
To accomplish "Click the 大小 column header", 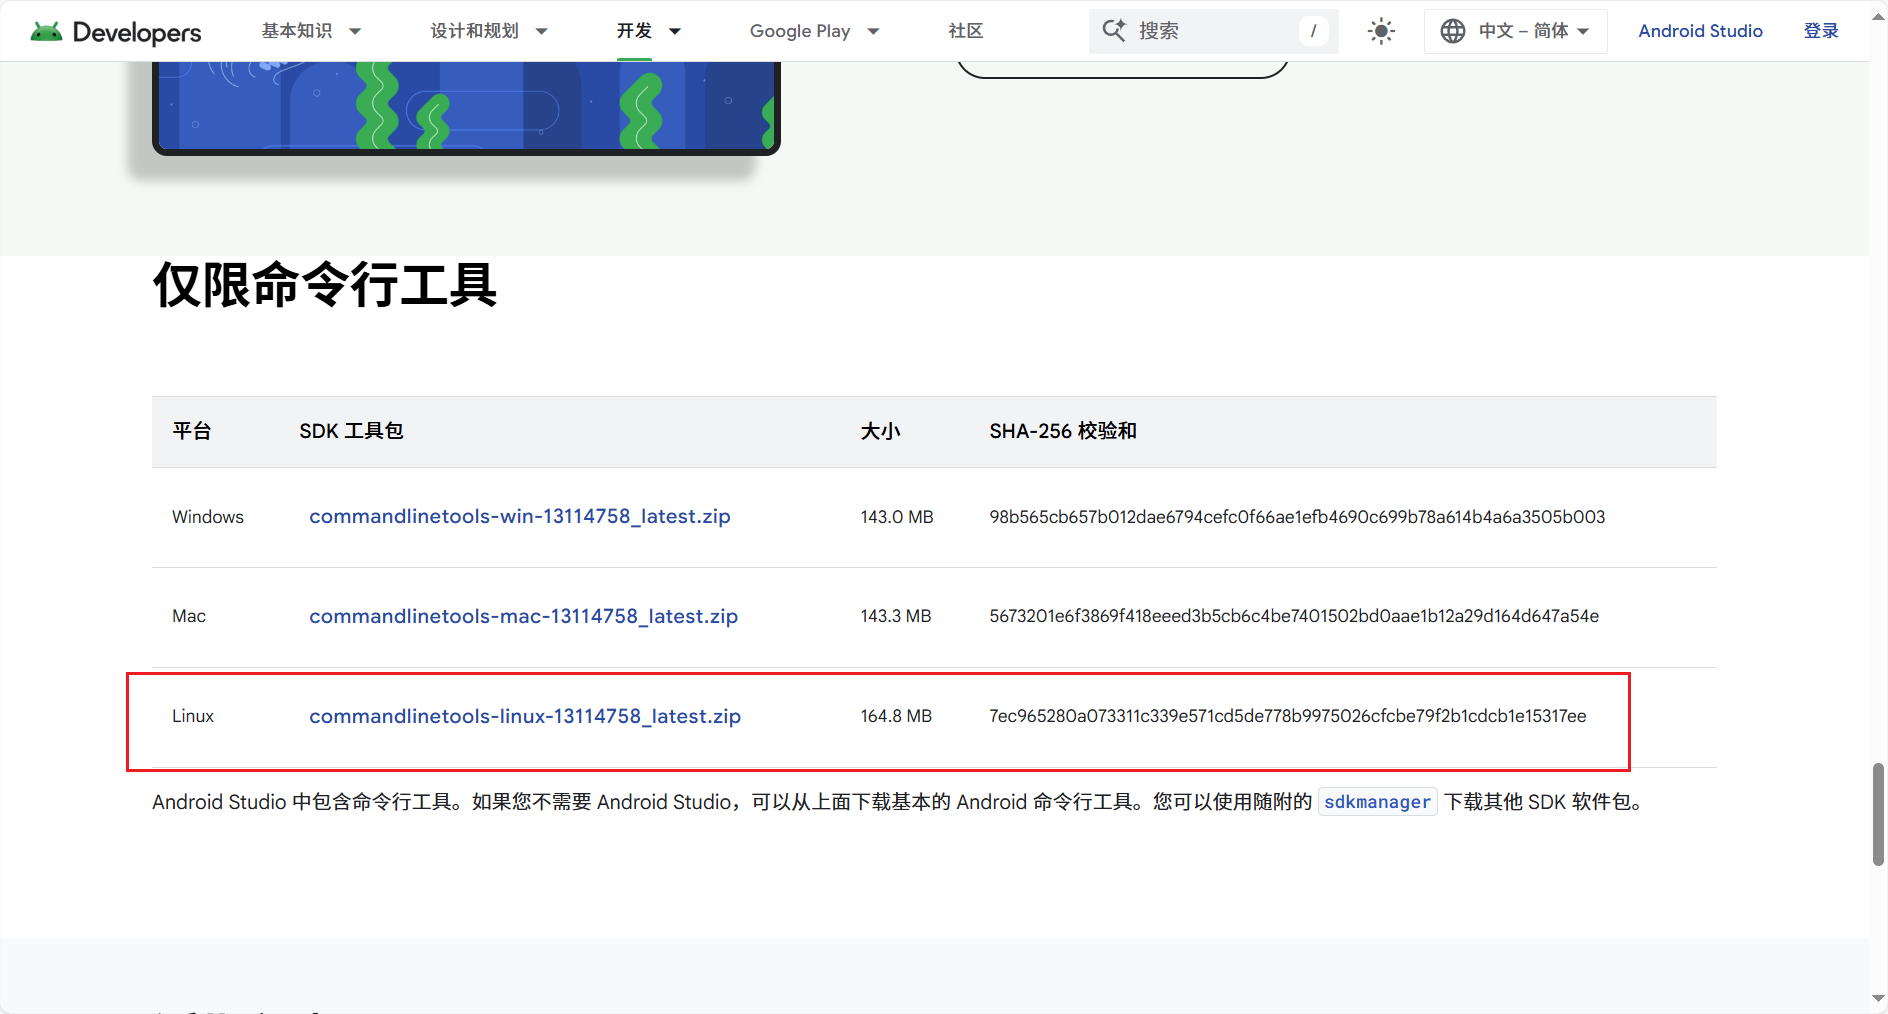I will [881, 431].
